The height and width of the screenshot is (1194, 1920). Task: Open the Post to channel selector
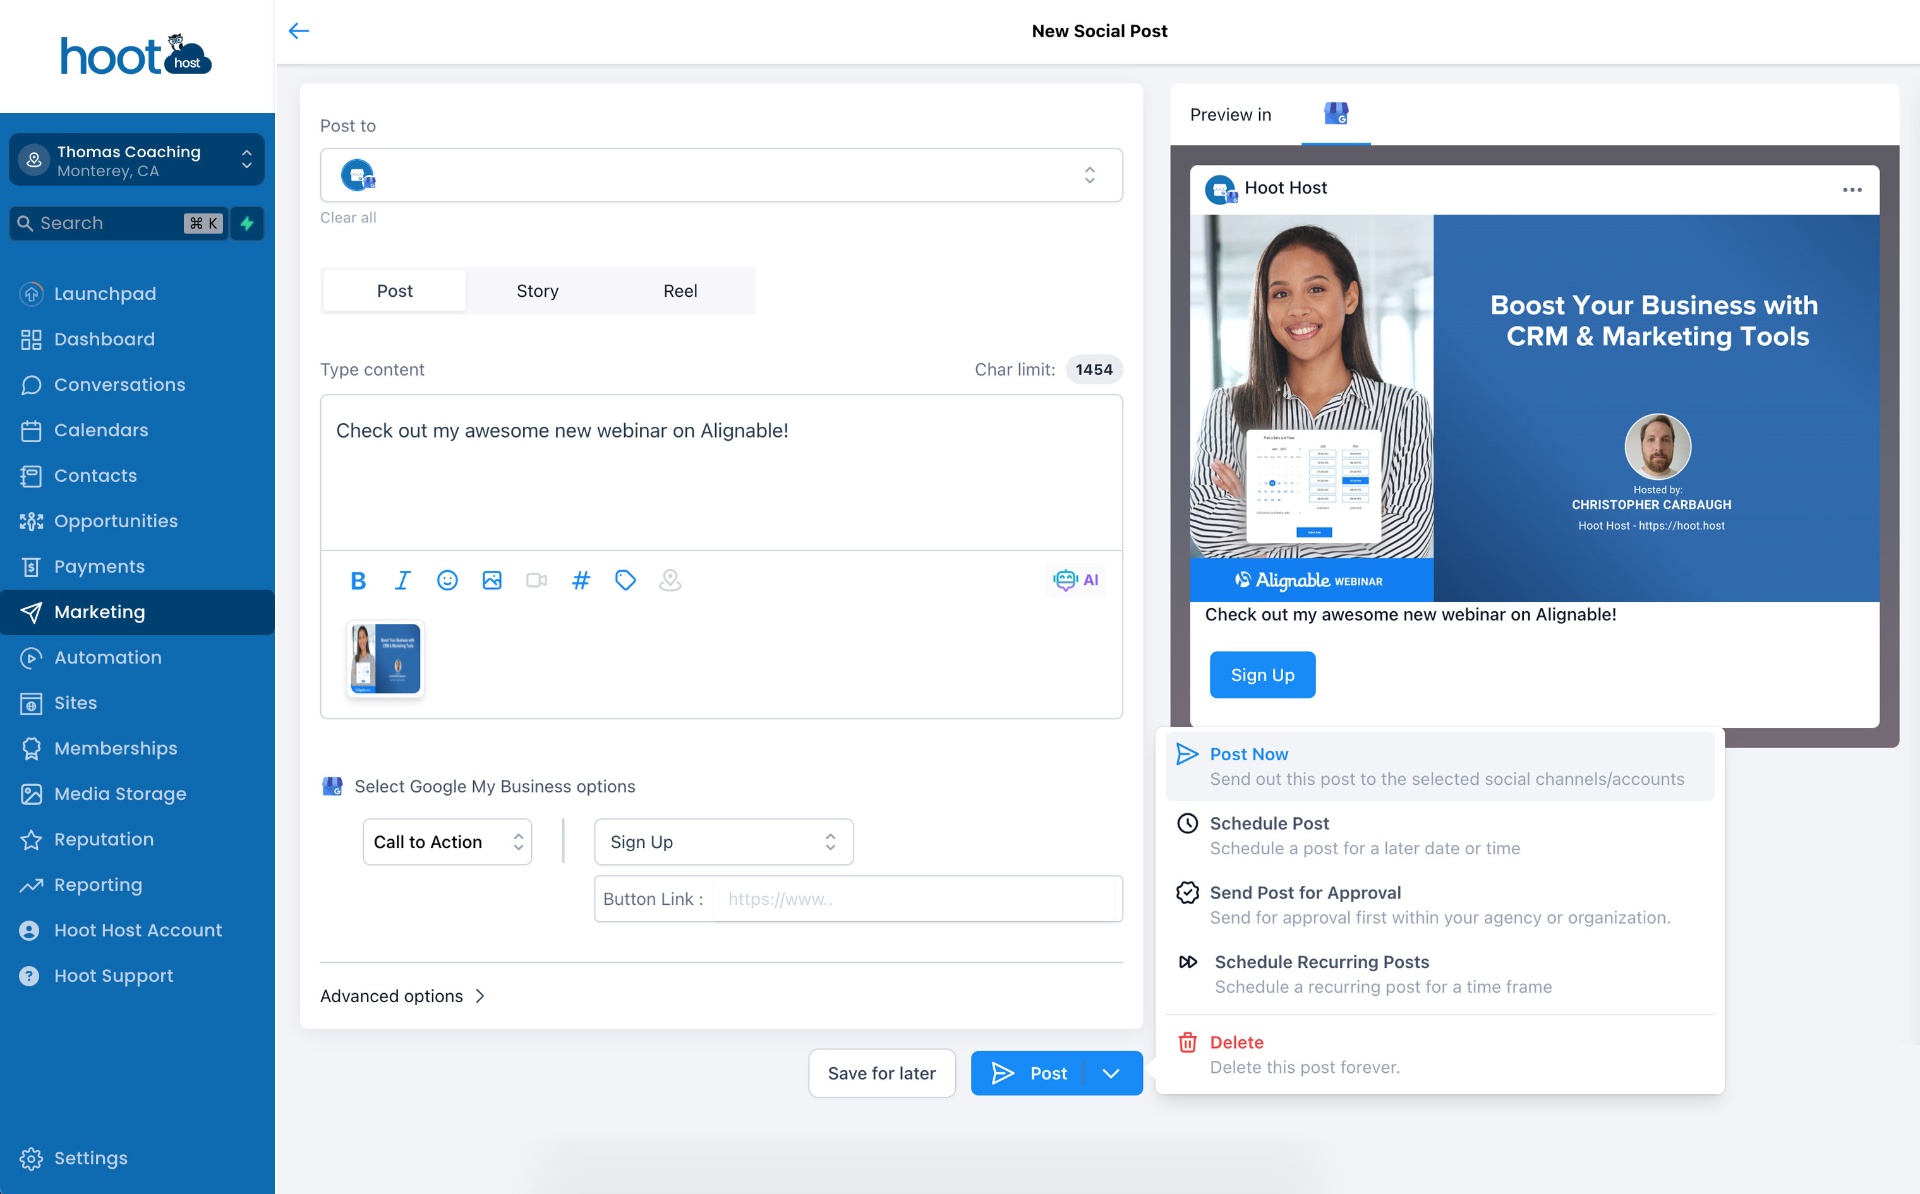point(721,174)
